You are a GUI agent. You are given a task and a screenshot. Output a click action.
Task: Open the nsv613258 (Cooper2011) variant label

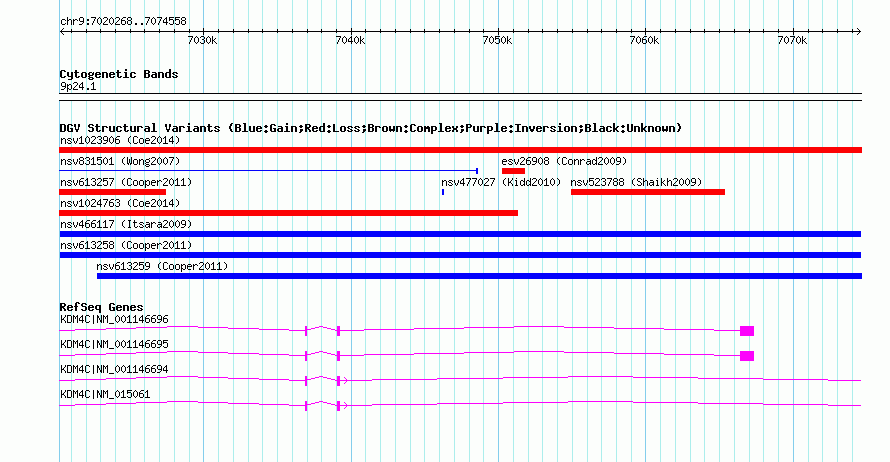coord(126,245)
